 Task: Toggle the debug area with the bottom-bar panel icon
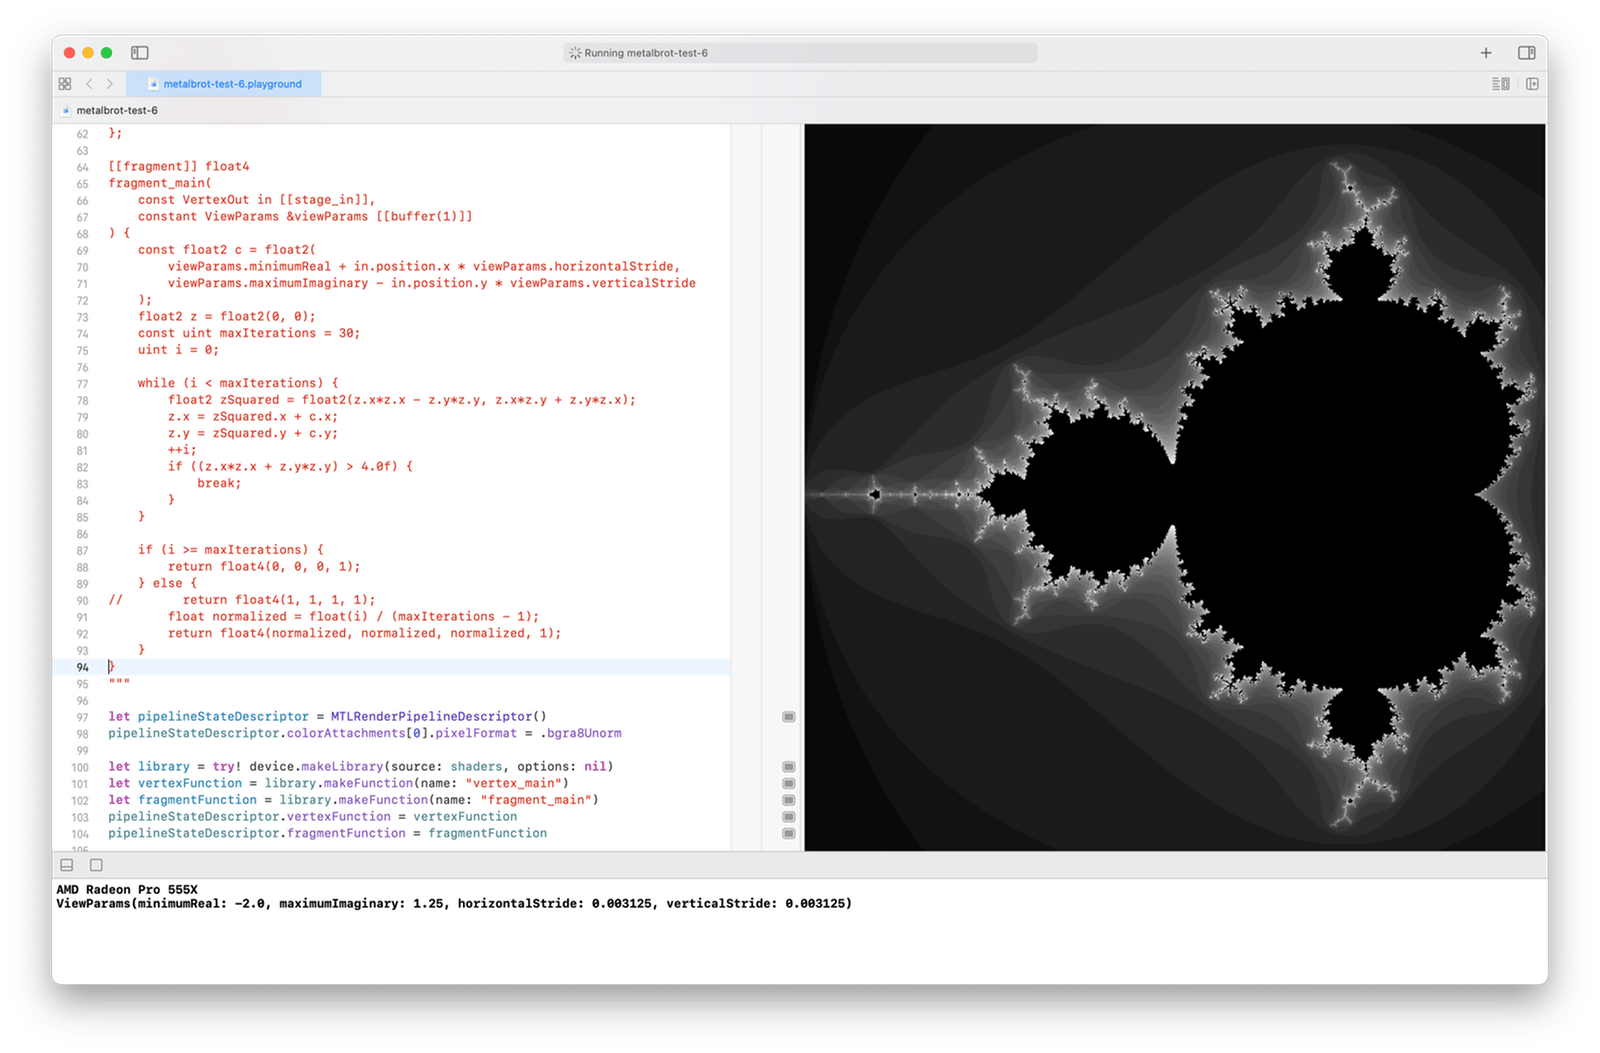click(x=67, y=865)
